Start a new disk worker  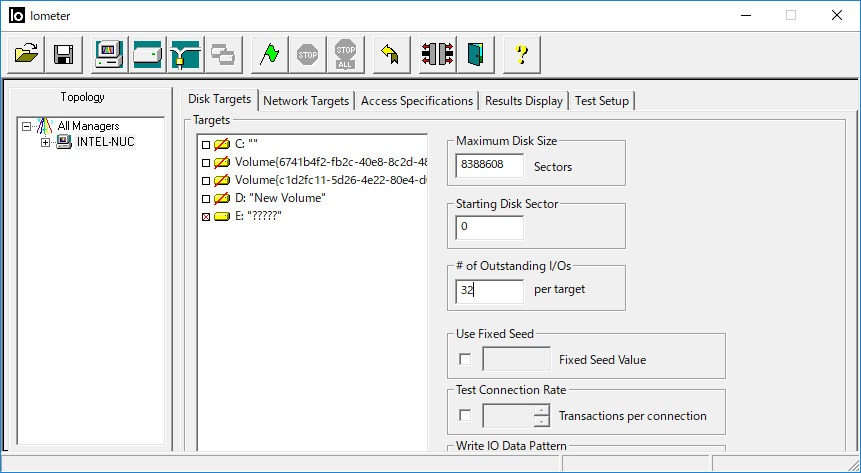pos(147,55)
